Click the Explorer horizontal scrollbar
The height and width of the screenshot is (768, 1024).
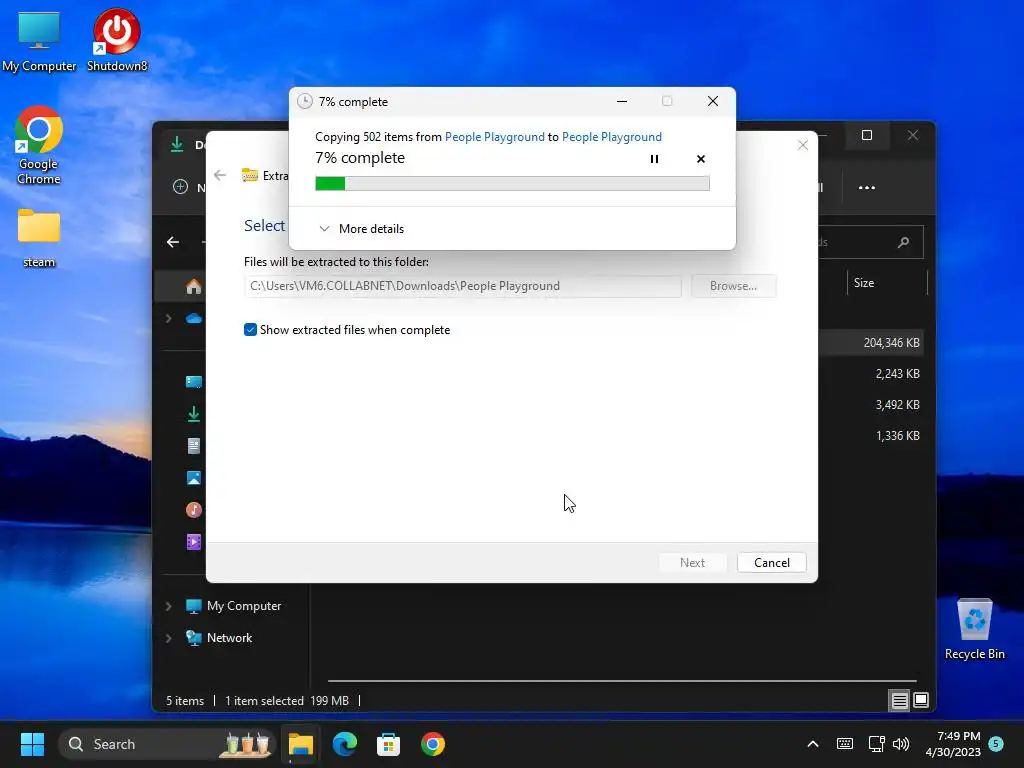click(622, 680)
